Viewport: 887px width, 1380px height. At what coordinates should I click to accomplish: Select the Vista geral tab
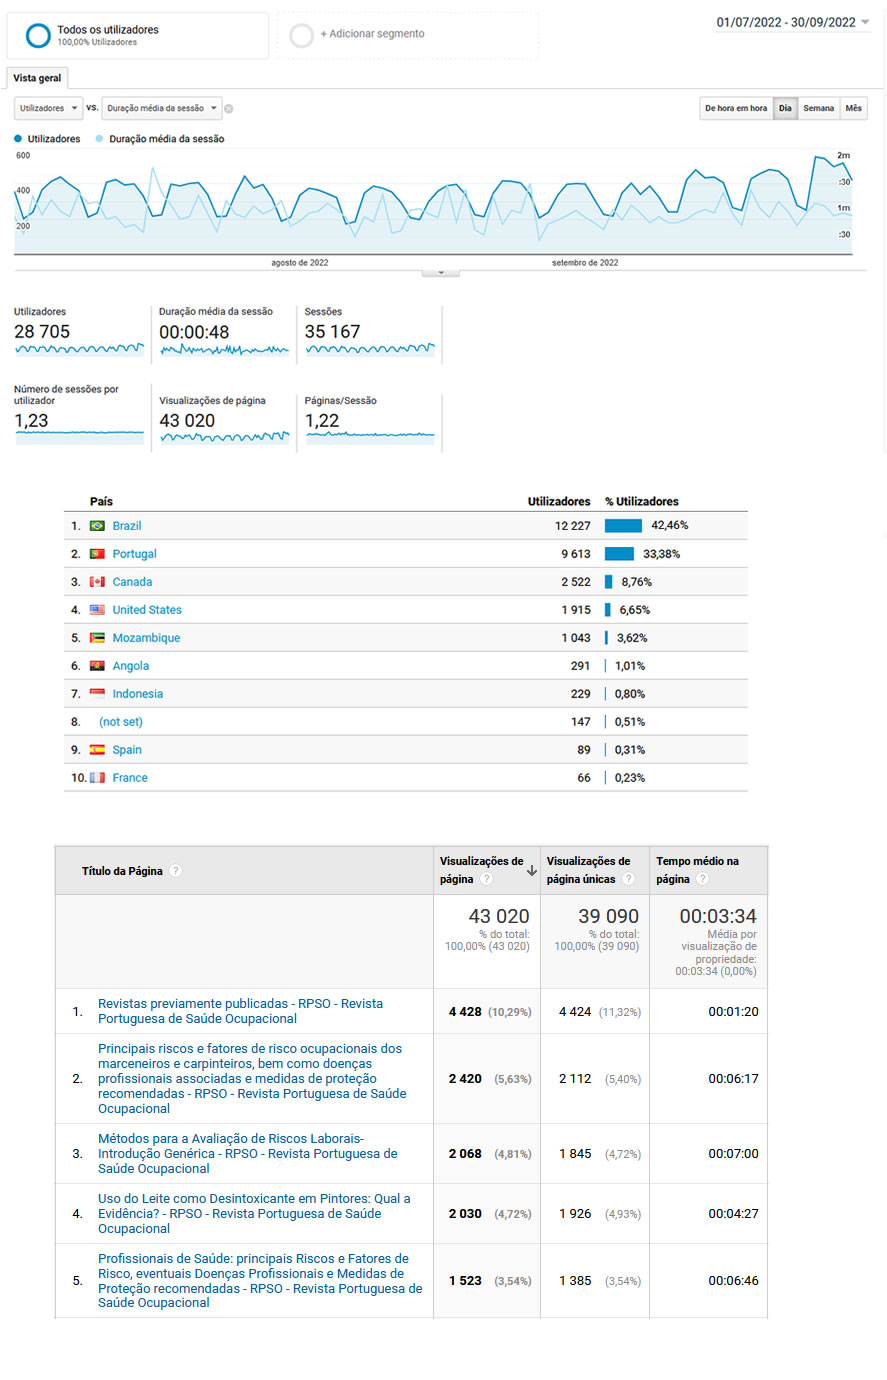click(37, 78)
